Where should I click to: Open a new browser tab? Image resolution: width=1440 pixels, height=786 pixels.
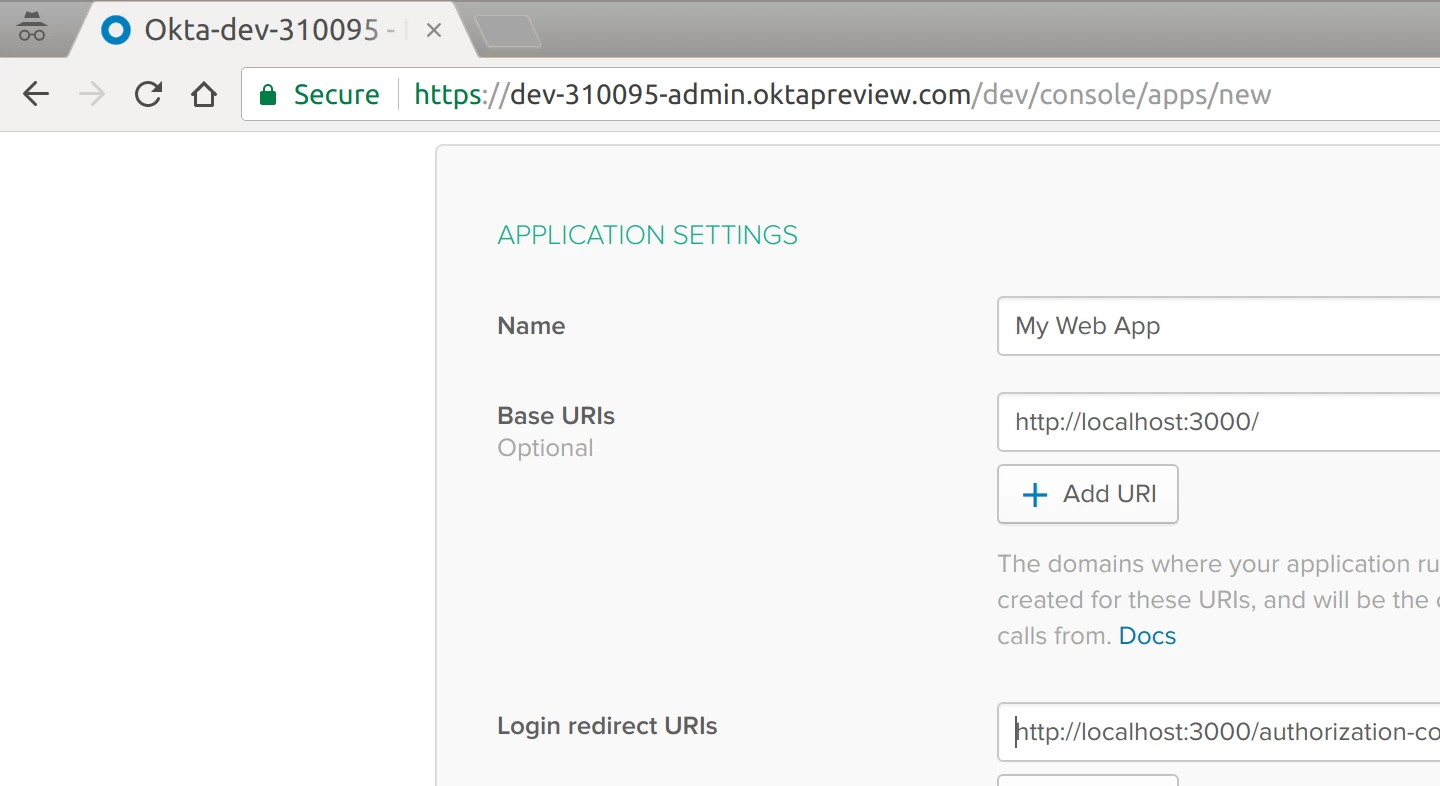coord(508,31)
